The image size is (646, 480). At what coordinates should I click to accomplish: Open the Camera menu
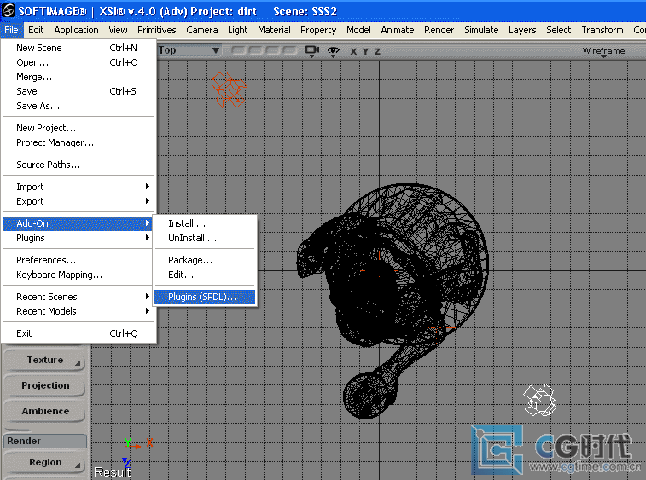(202, 30)
